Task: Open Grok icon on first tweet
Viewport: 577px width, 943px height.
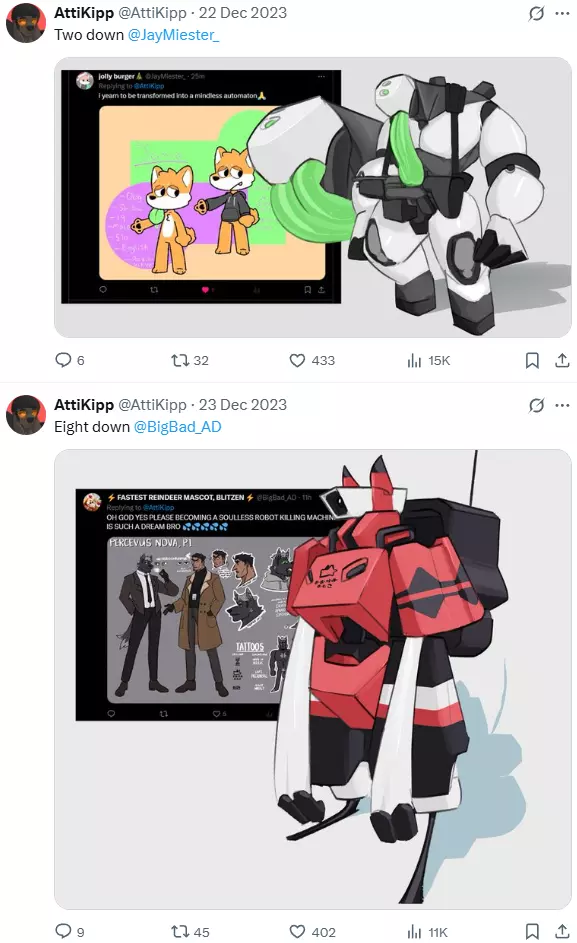Action: tap(536, 13)
